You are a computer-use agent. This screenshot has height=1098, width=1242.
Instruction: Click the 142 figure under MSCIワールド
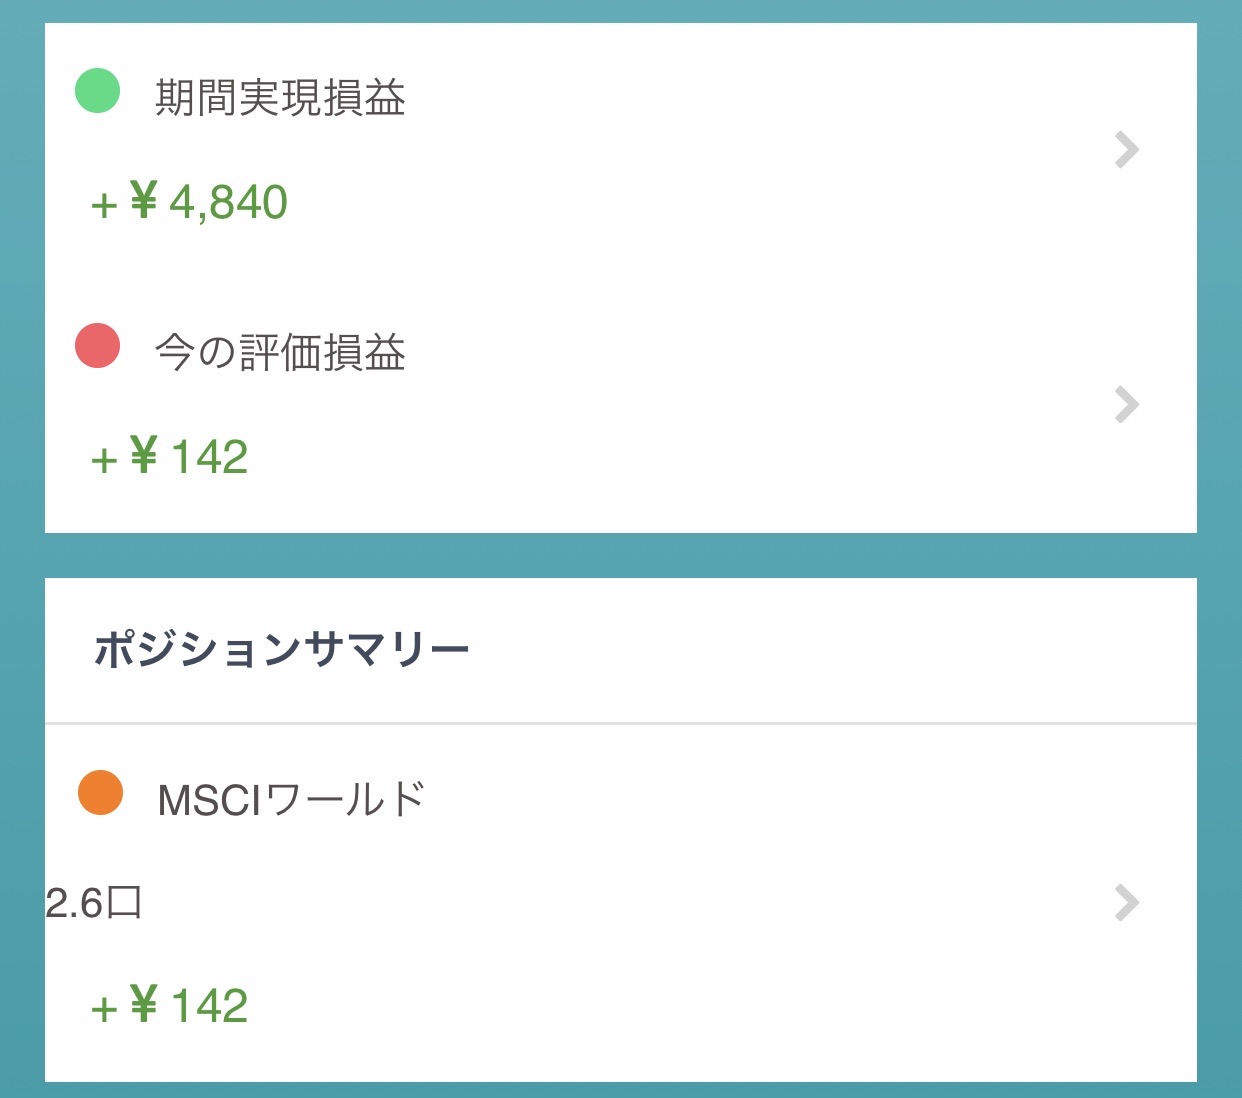coord(210,1006)
